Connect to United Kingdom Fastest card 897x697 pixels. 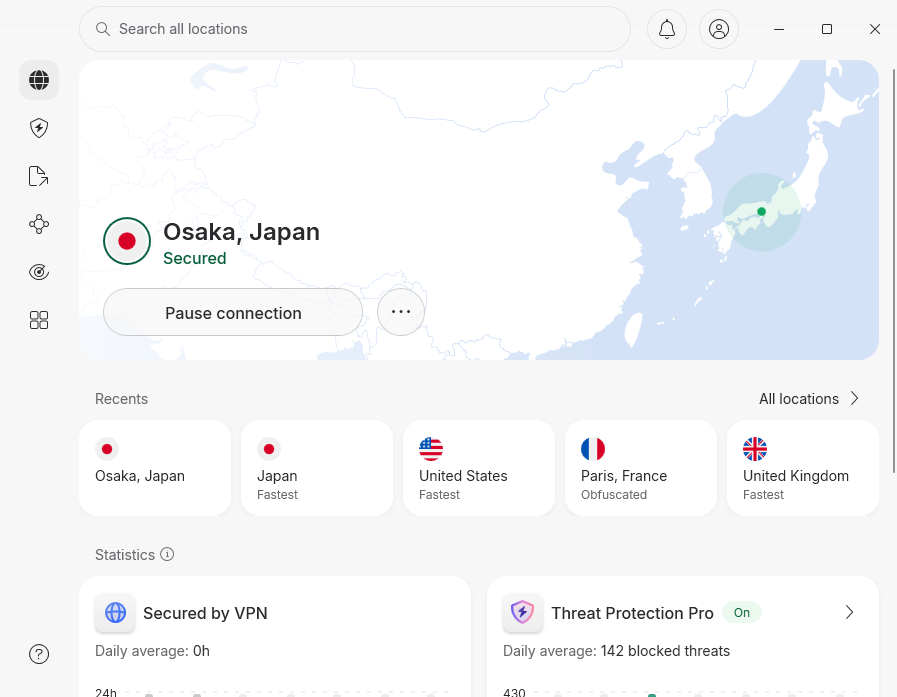(803, 468)
